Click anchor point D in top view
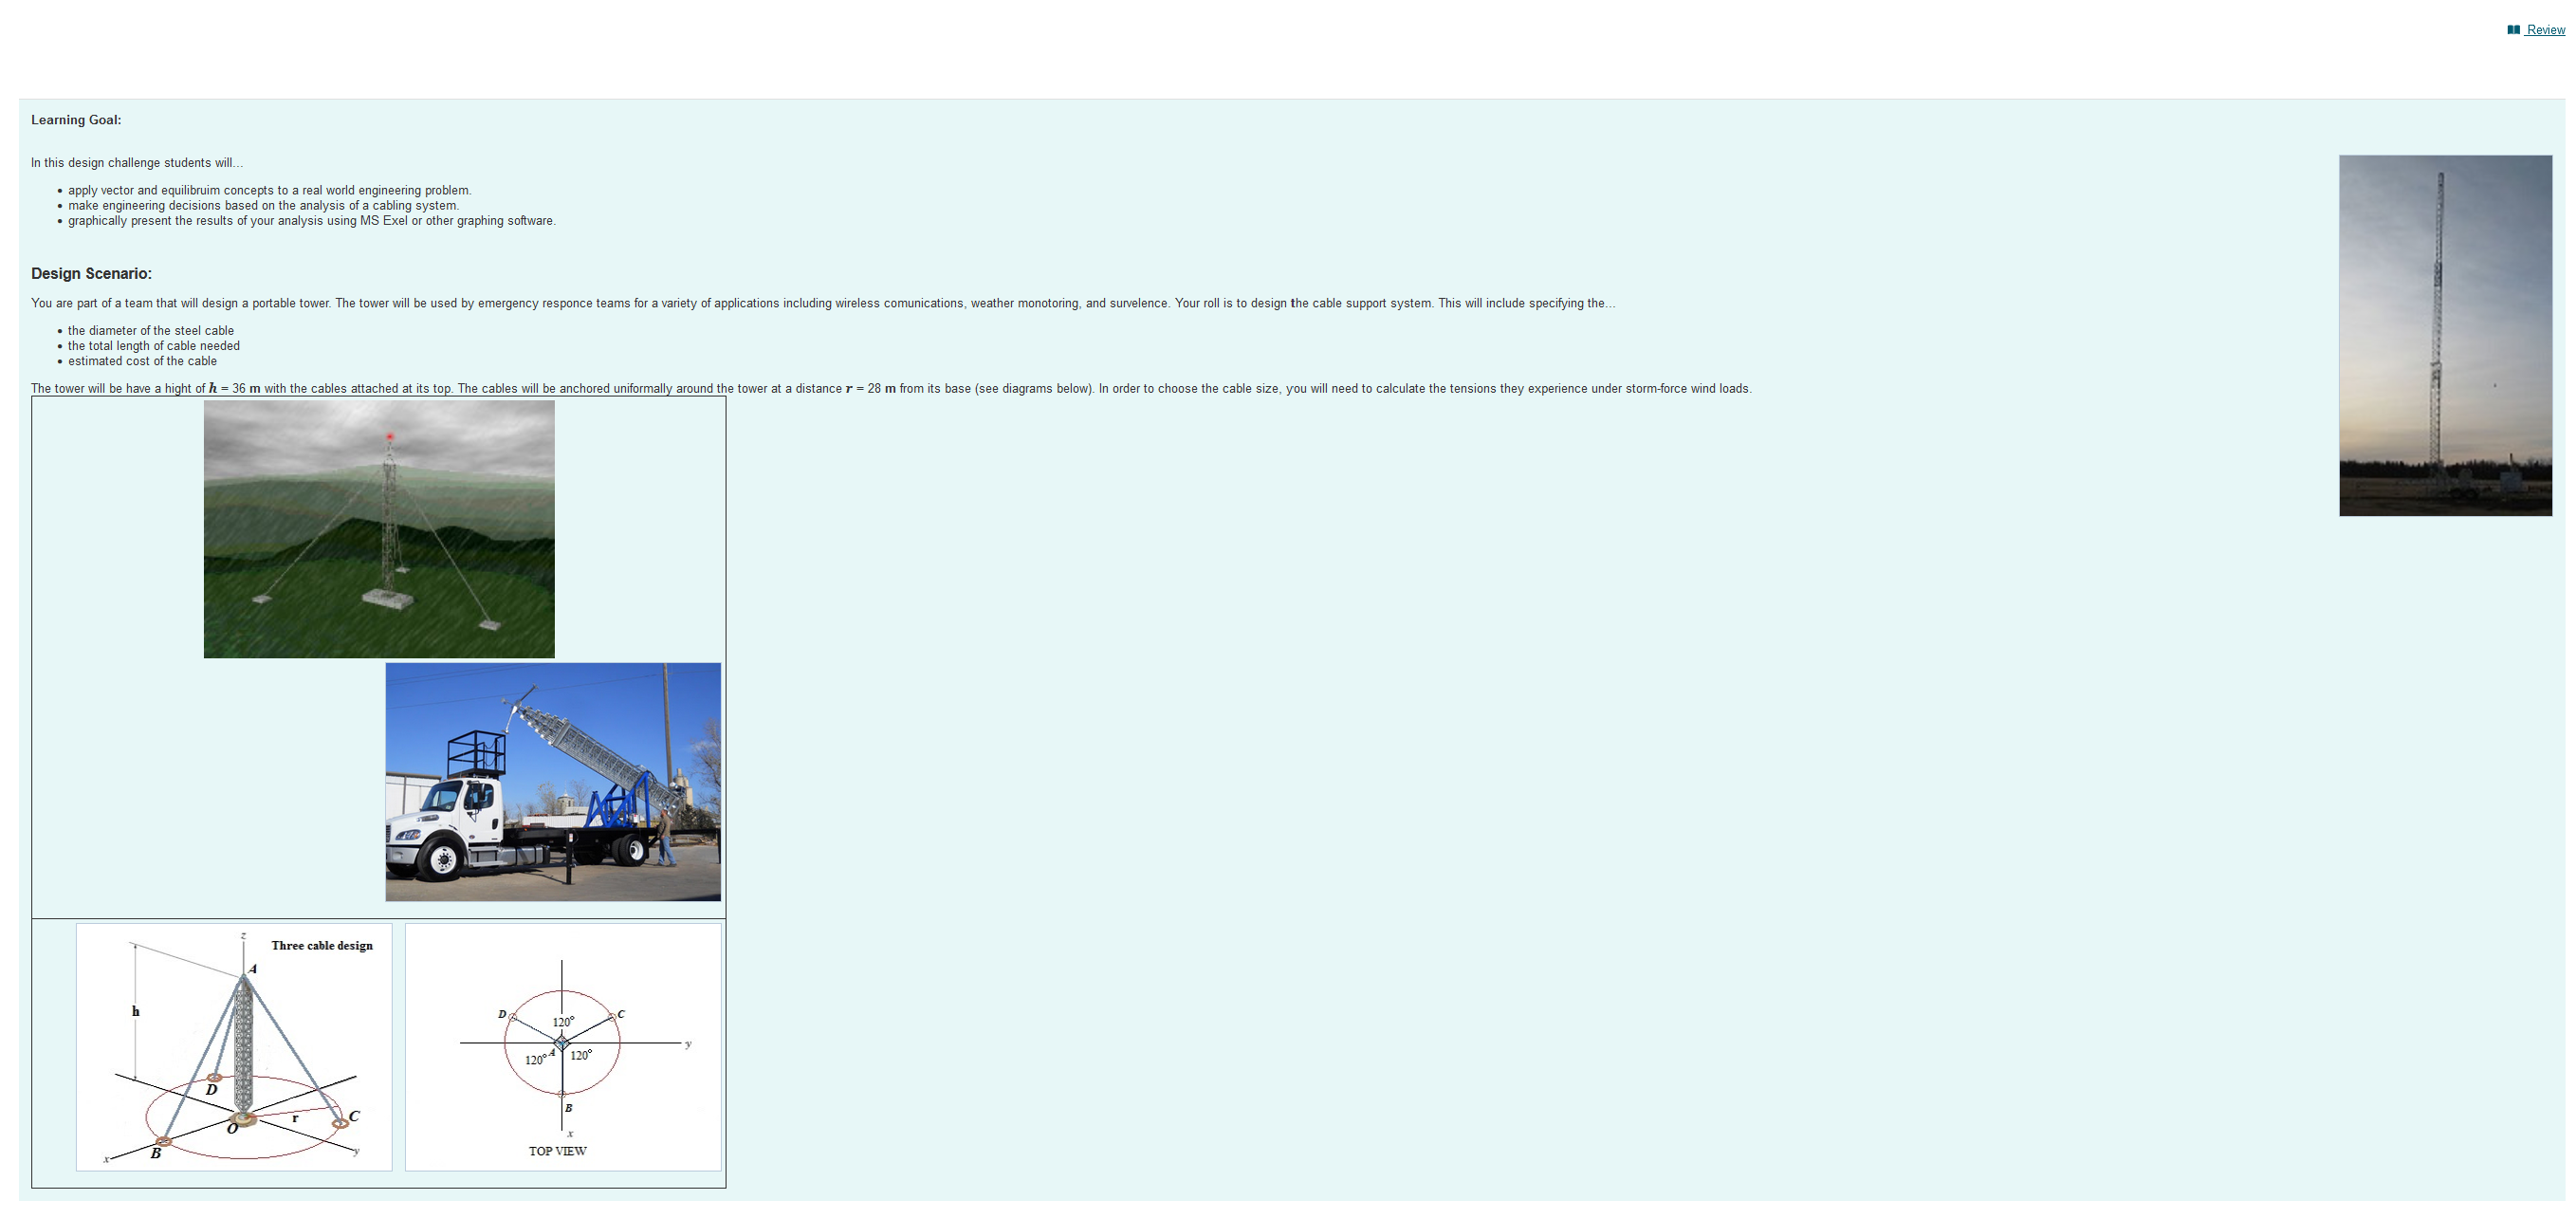The image size is (2576, 1218). [x=512, y=1017]
